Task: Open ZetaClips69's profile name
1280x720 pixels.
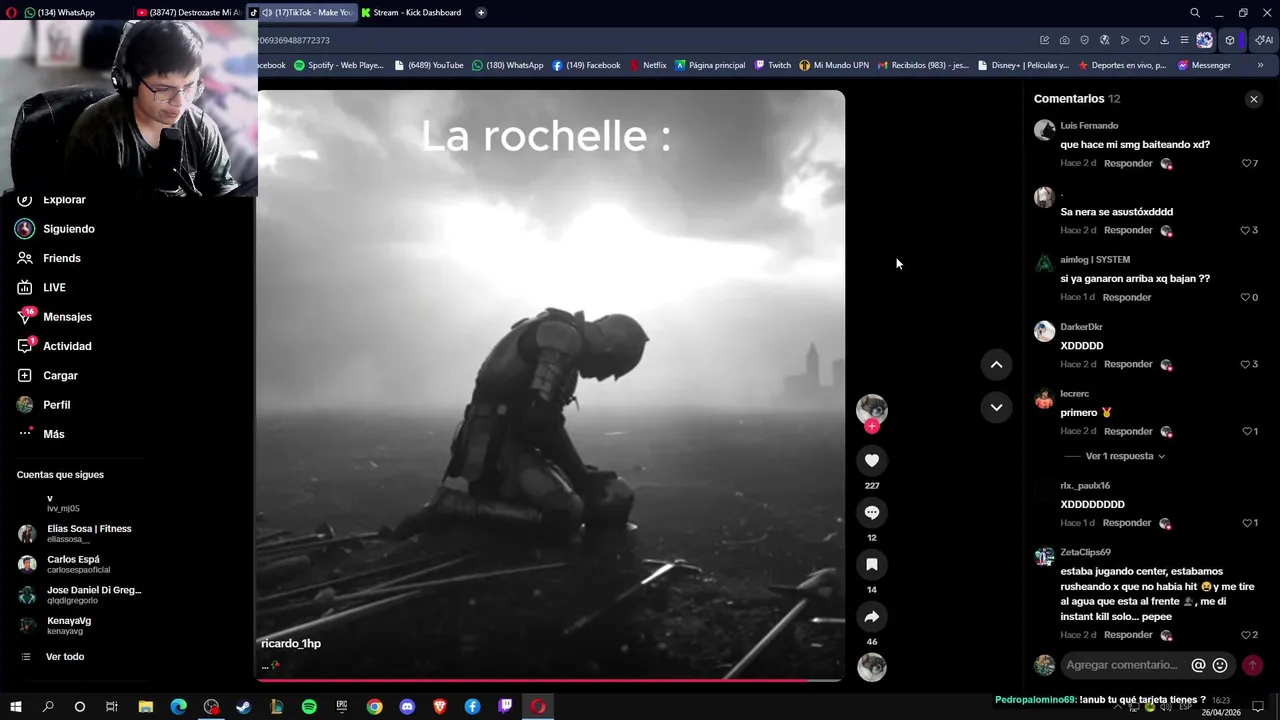Action: tap(1085, 552)
